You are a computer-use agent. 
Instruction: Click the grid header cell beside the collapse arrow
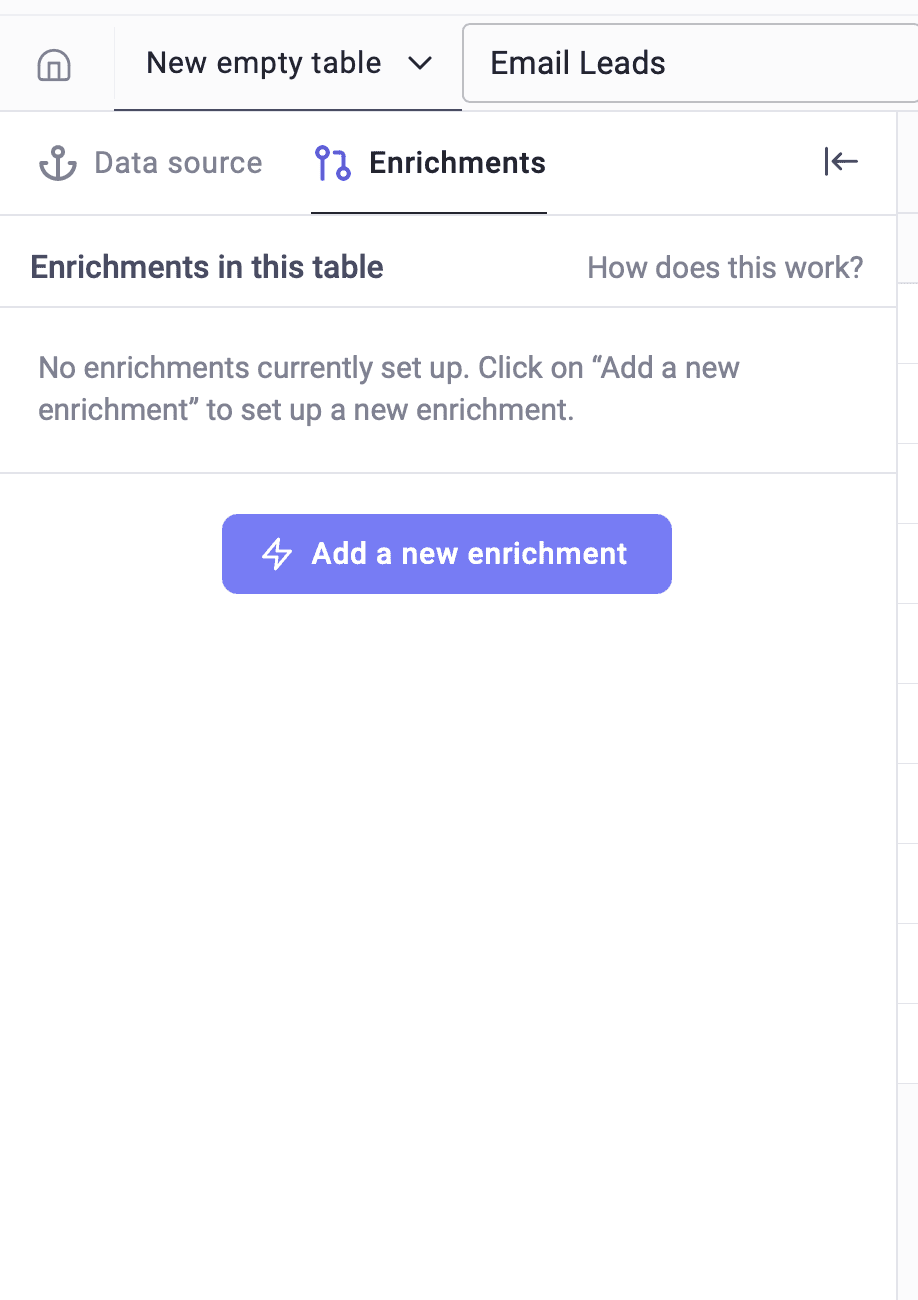coord(908,163)
